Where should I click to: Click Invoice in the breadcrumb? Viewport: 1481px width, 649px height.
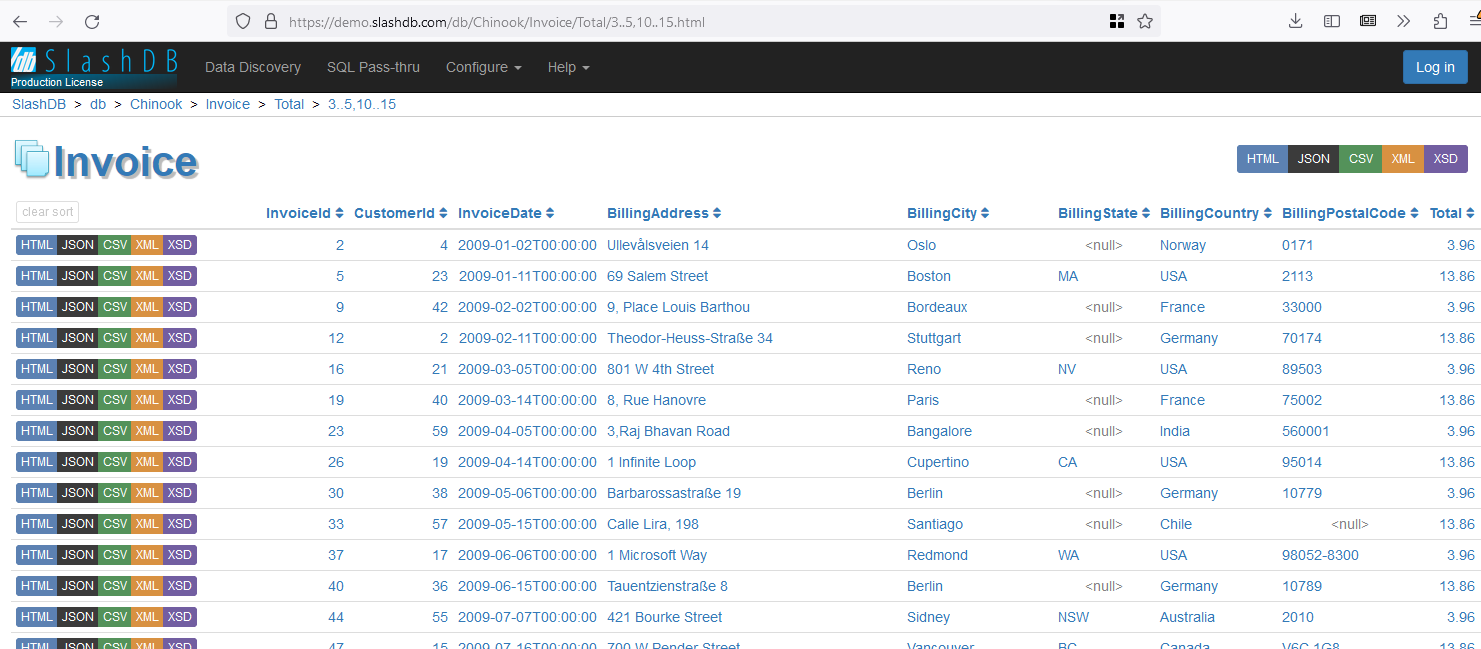pos(228,104)
